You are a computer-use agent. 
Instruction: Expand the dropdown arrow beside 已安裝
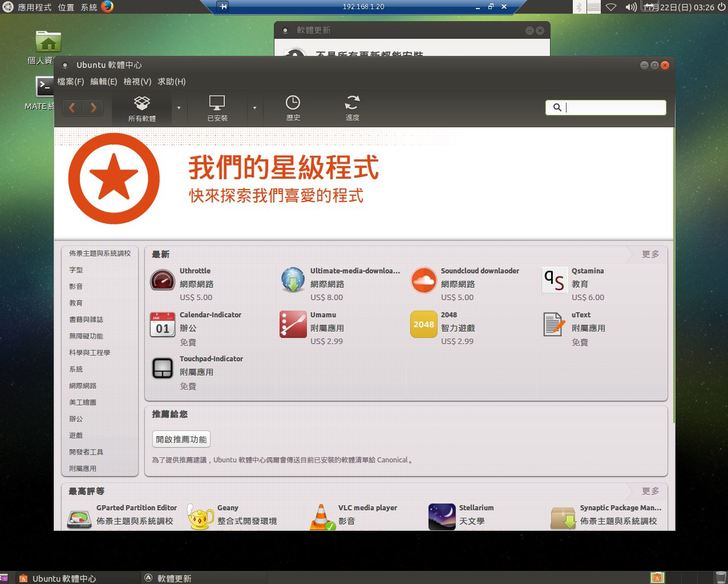254,108
